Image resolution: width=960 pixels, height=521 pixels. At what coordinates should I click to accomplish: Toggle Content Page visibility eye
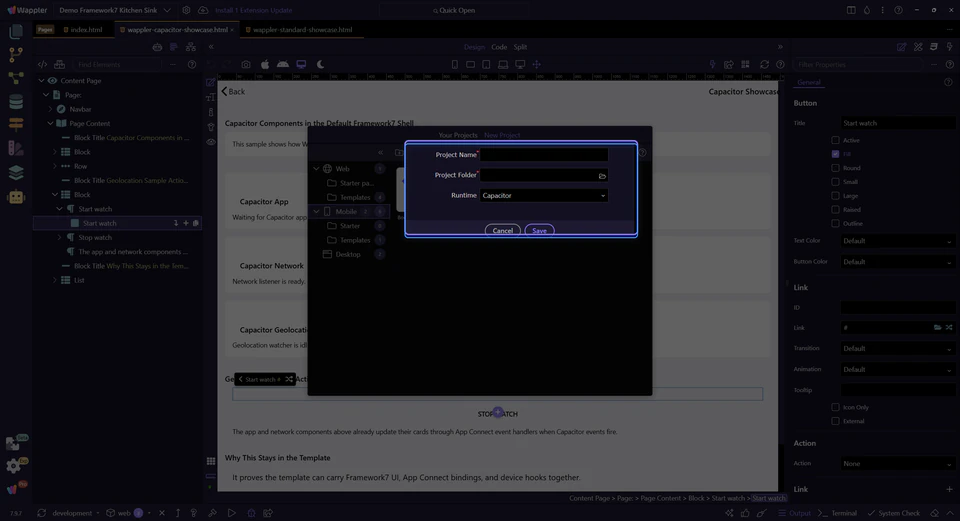pyautogui.click(x=52, y=81)
